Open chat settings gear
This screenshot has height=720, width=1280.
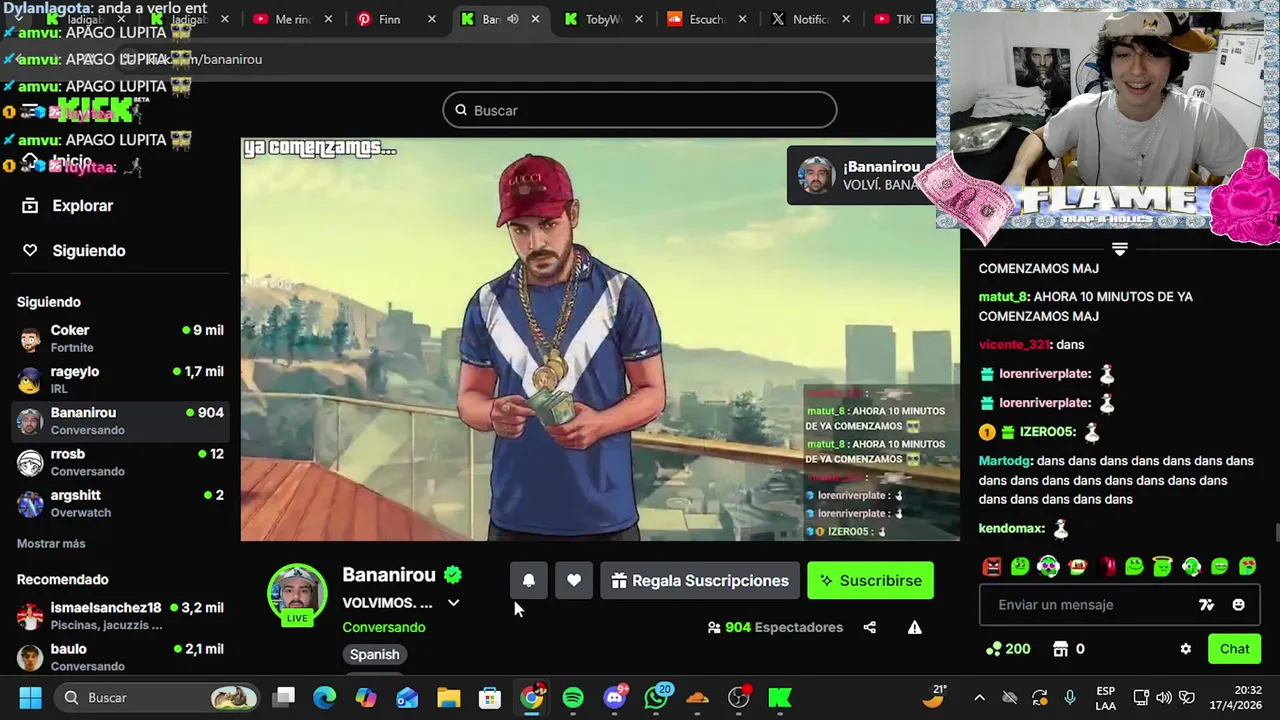[x=1186, y=649]
